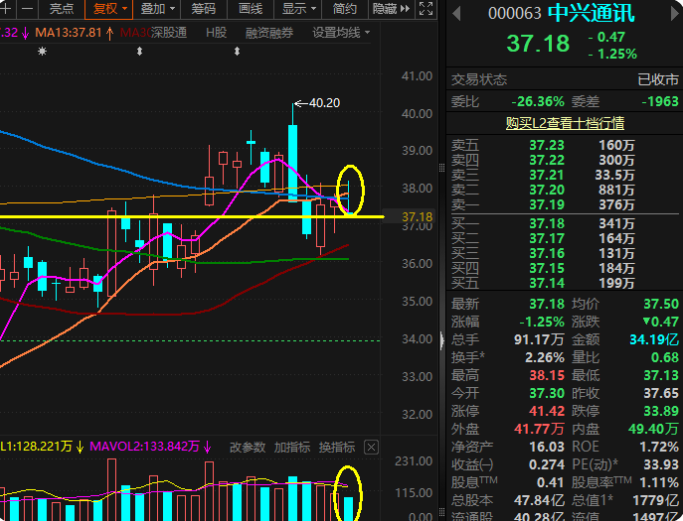Click the second event marker above the chart
Screen dimensions: 683x521
point(139,51)
